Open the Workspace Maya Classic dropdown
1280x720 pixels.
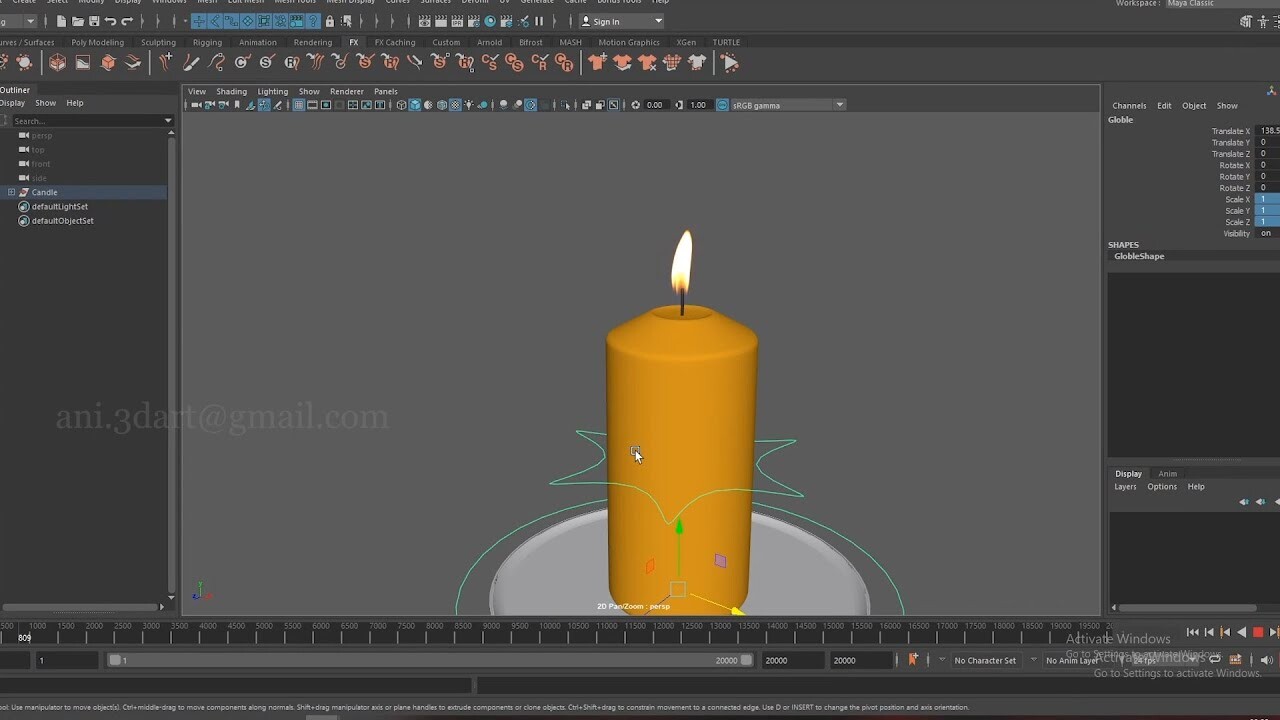pos(1190,4)
